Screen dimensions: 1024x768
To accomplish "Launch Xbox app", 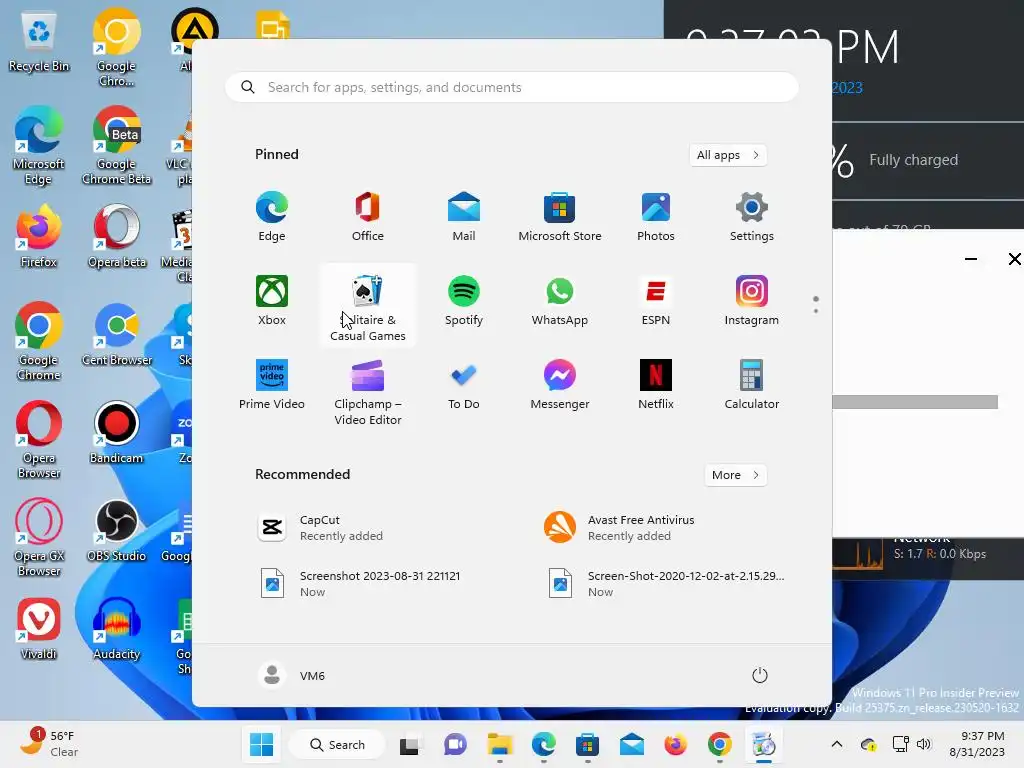I will tap(272, 301).
